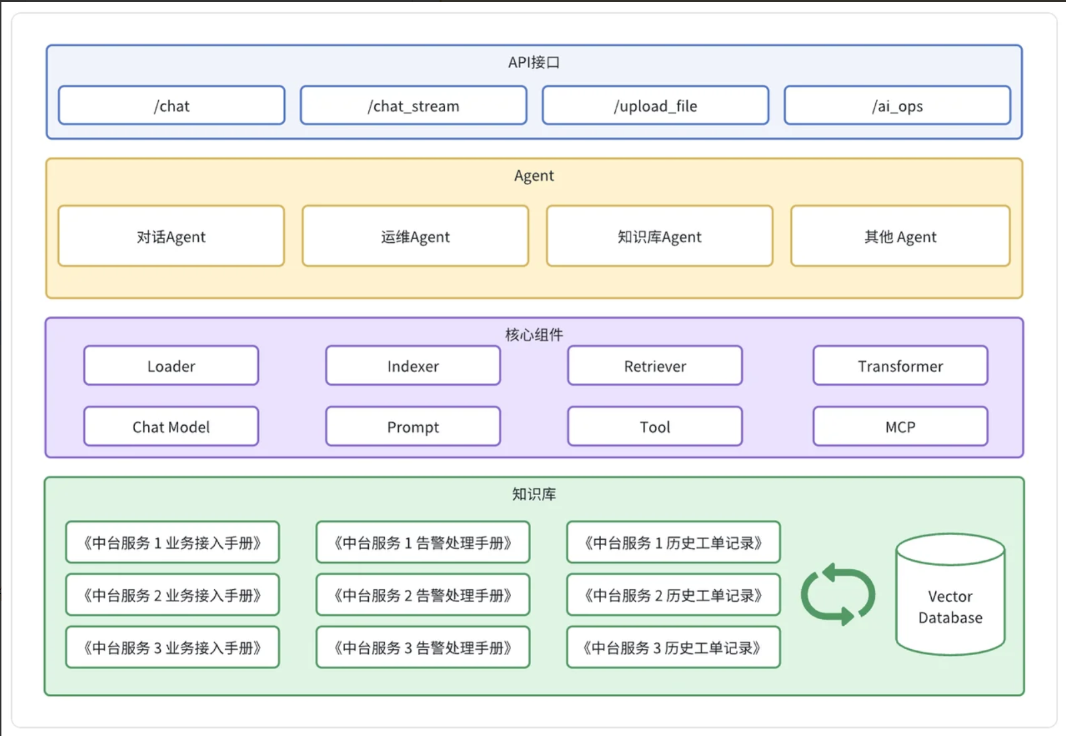Click the 知识库Agent box
This screenshot has height=736, width=1066.
[659, 237]
